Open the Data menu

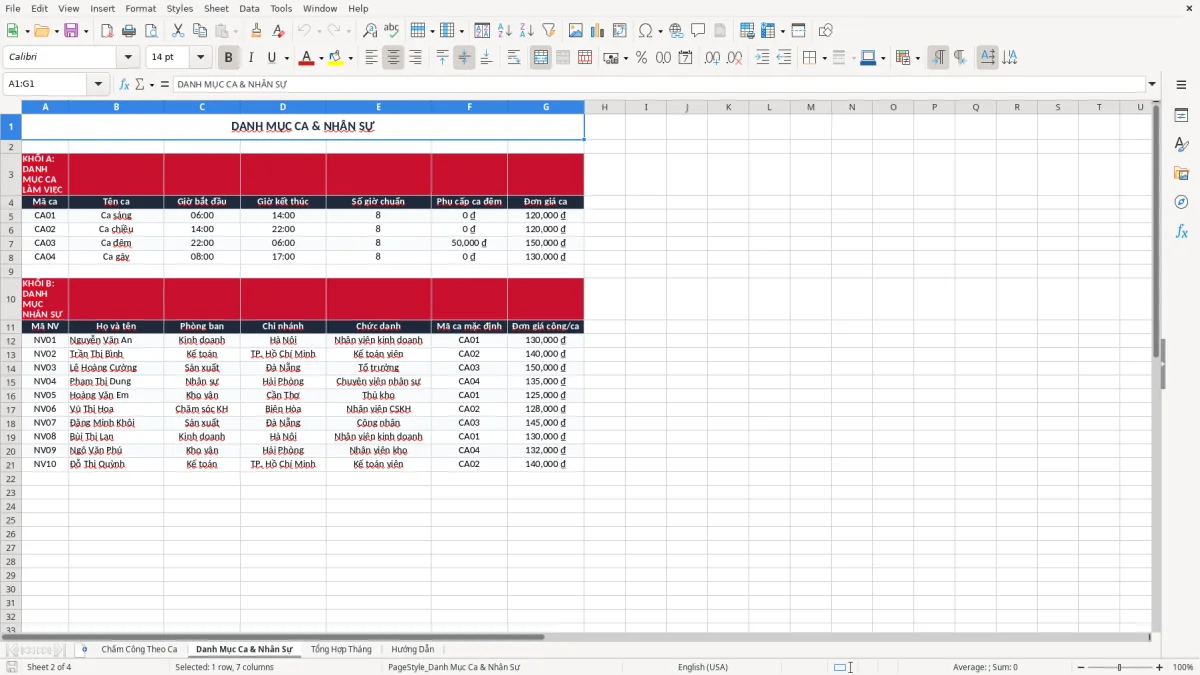click(x=249, y=8)
